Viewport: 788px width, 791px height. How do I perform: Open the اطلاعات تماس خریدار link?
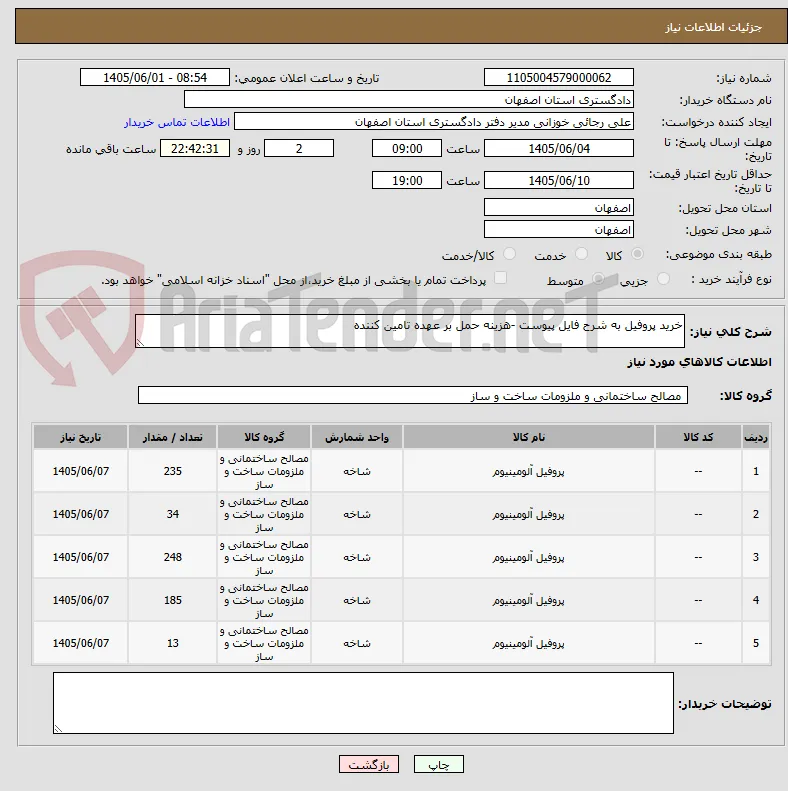point(177,122)
